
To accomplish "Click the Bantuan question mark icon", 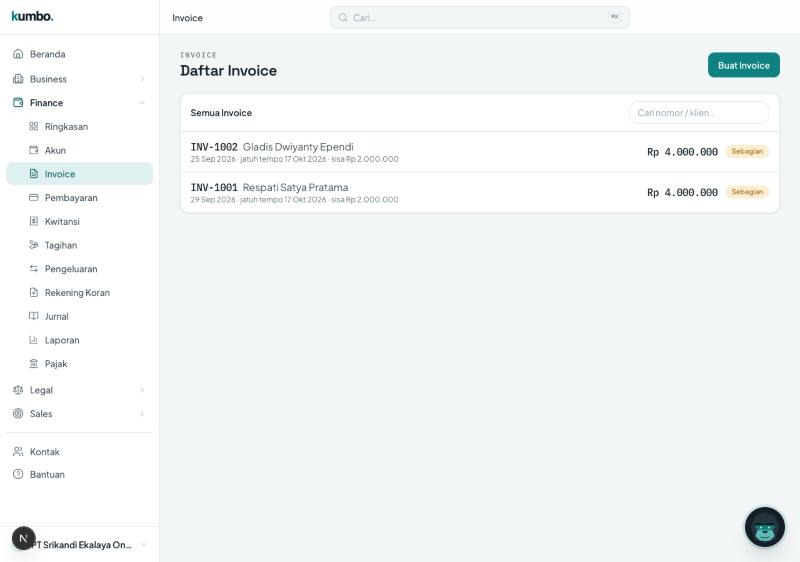I will [x=18, y=474].
